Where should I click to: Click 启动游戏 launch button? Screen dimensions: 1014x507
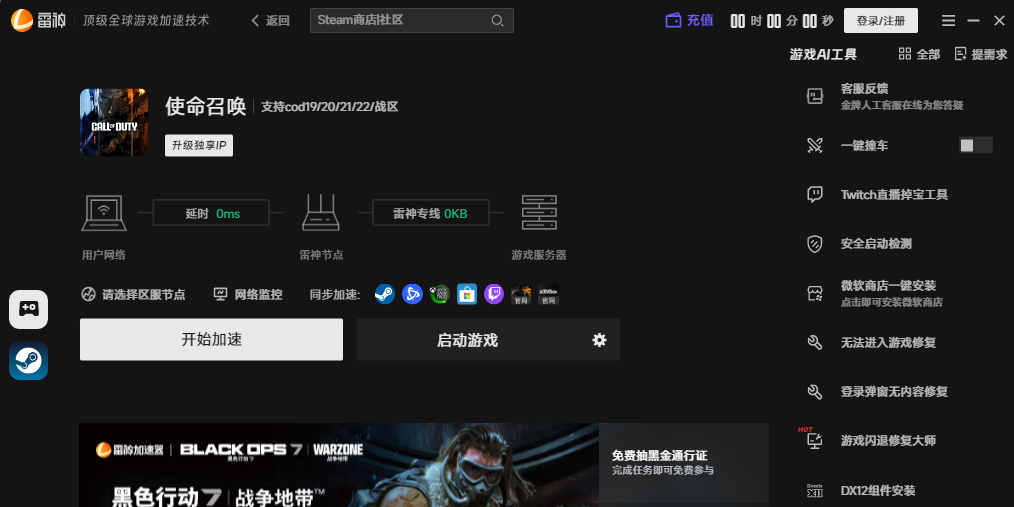(x=468, y=340)
